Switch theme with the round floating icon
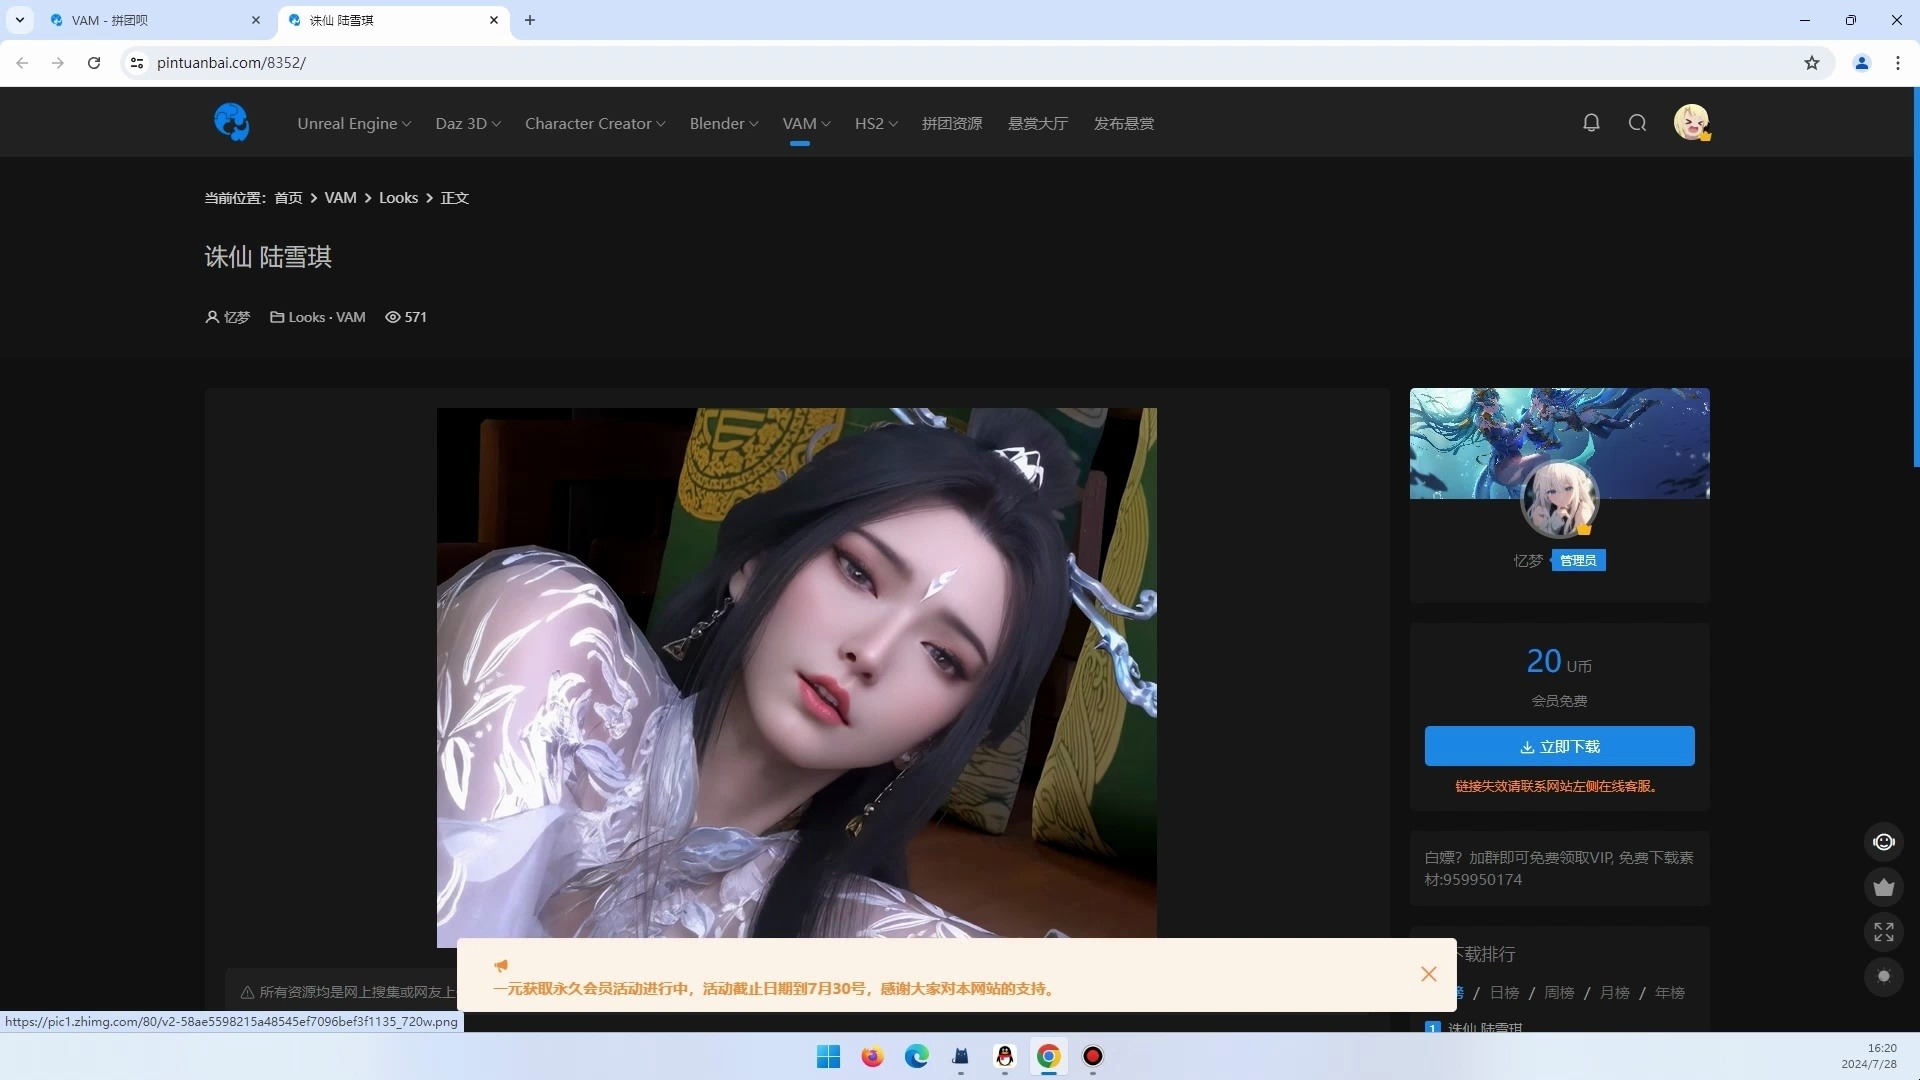This screenshot has width=1920, height=1080. tap(1884, 977)
